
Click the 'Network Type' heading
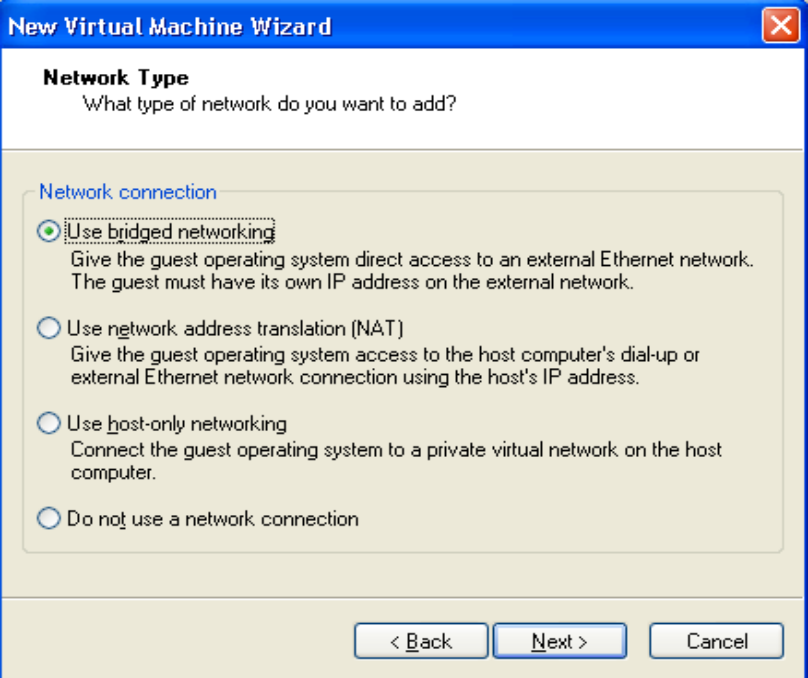tap(116, 78)
